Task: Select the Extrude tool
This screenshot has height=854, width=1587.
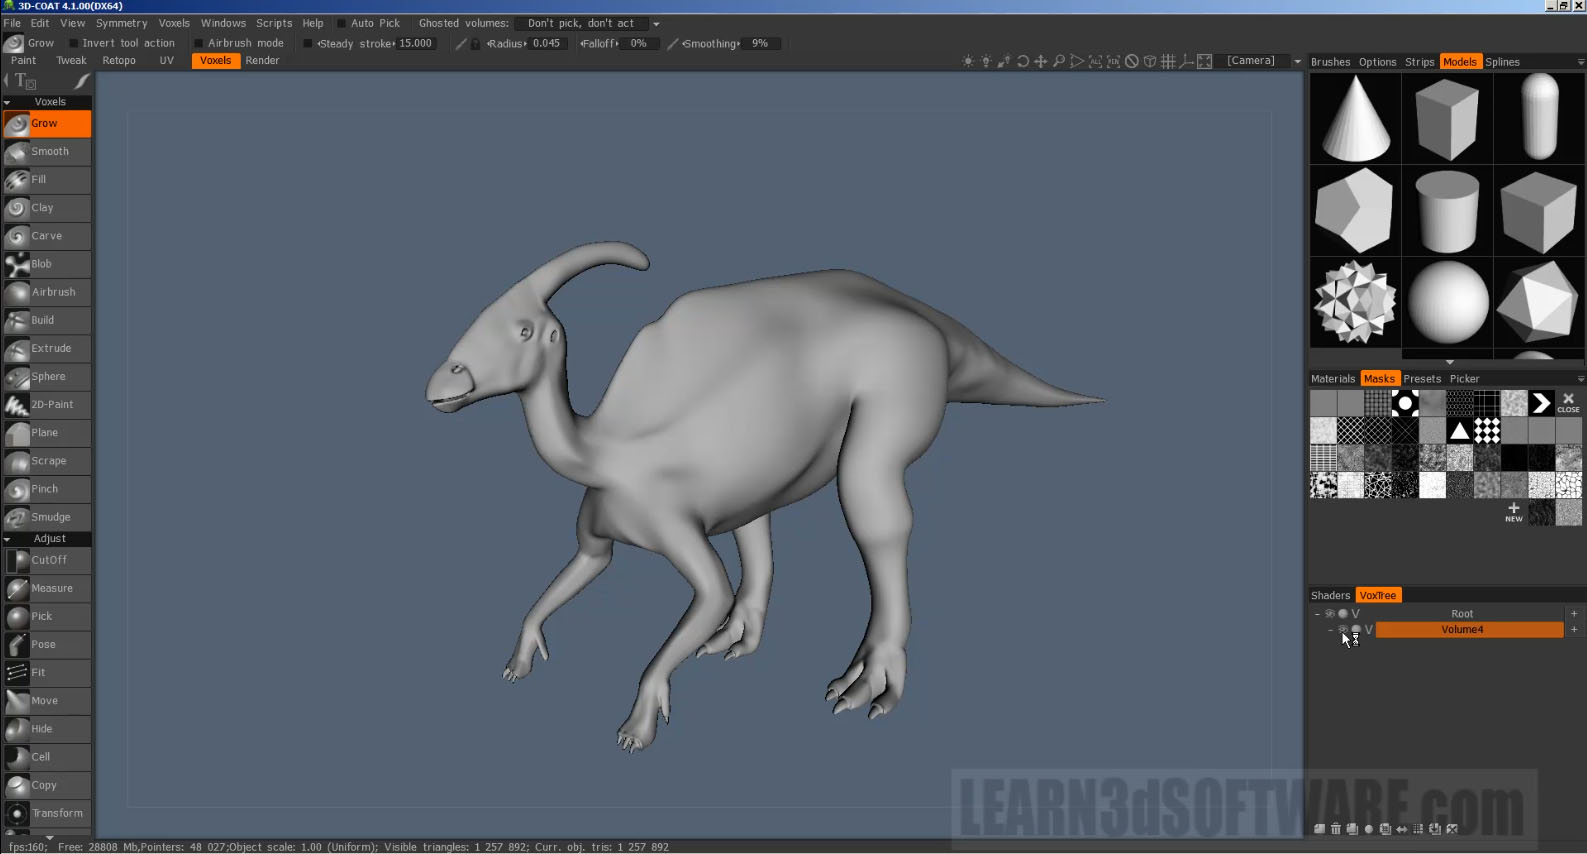Action: click(47, 348)
